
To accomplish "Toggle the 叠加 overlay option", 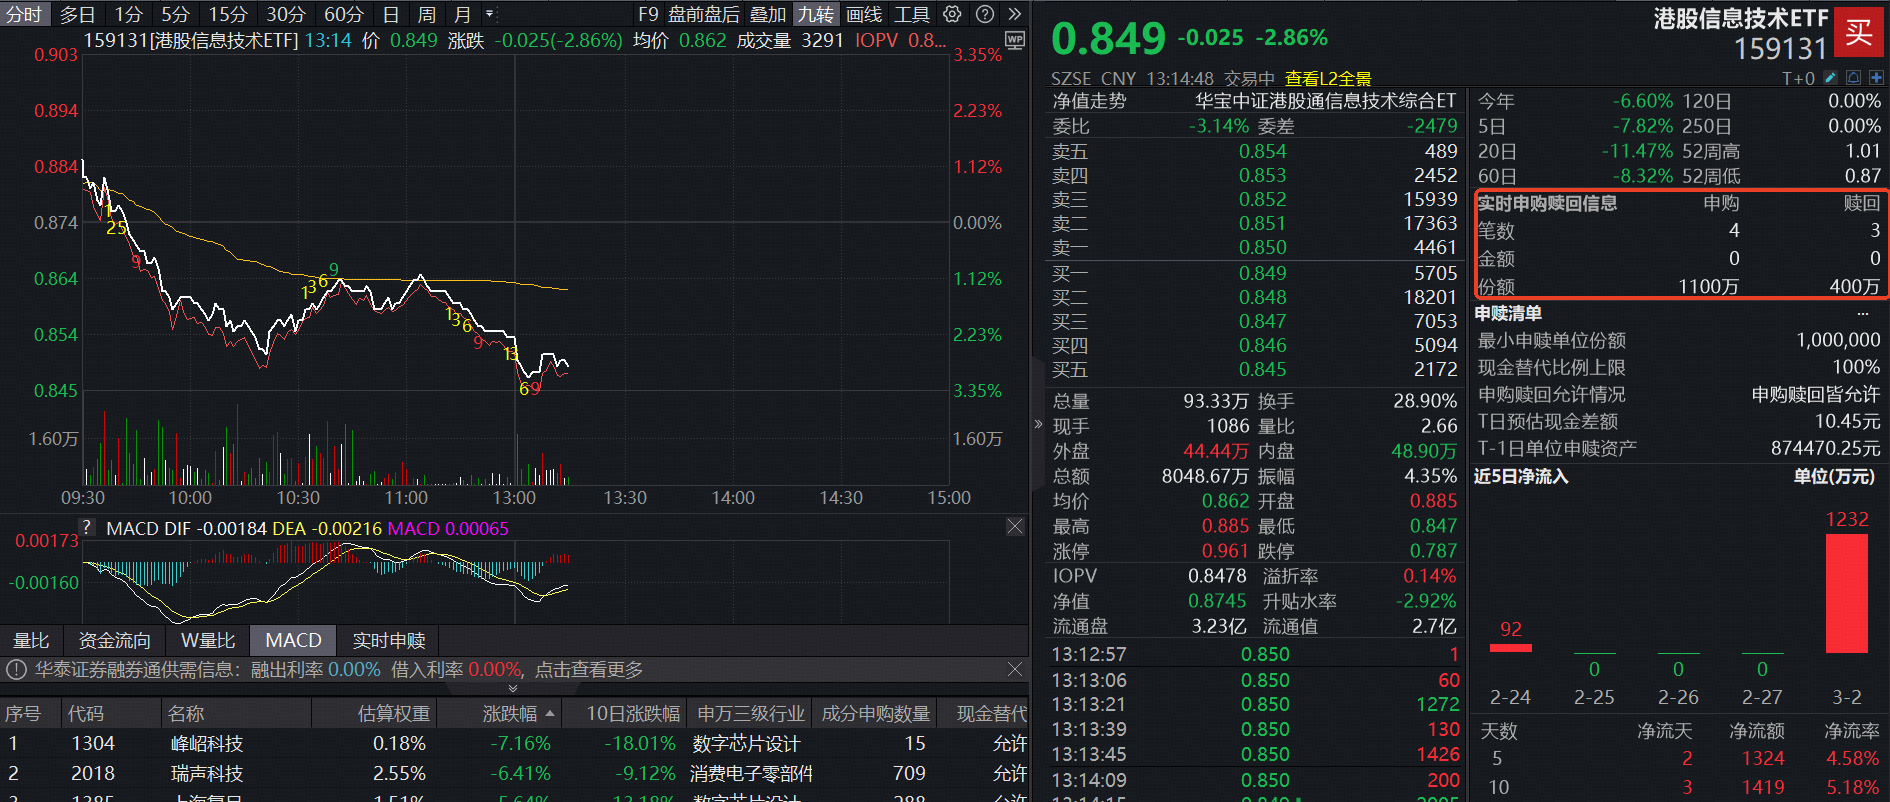I will (768, 14).
